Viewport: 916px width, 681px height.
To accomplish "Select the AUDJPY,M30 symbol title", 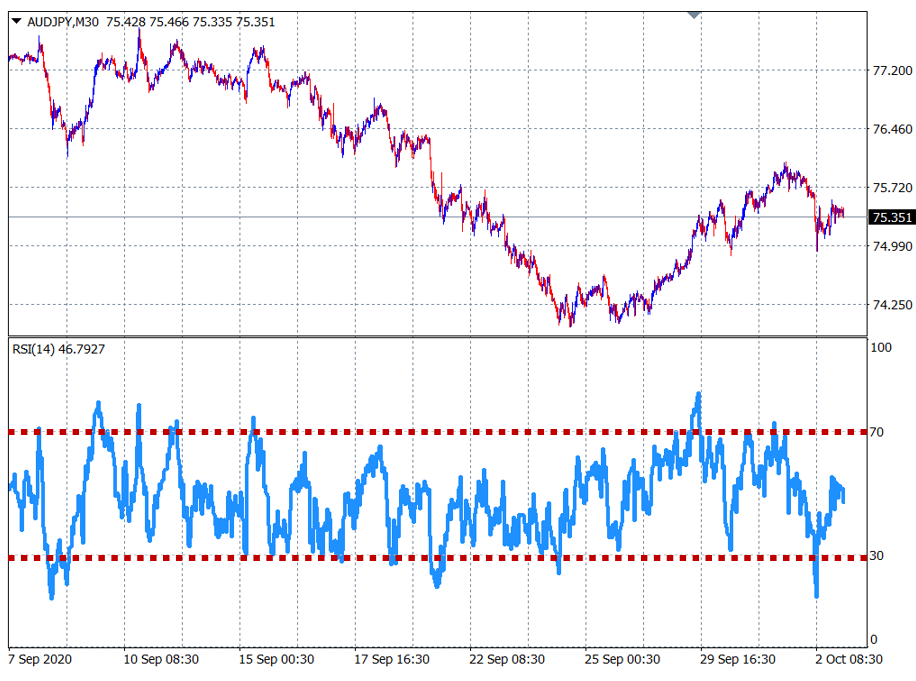I will [x=63, y=22].
